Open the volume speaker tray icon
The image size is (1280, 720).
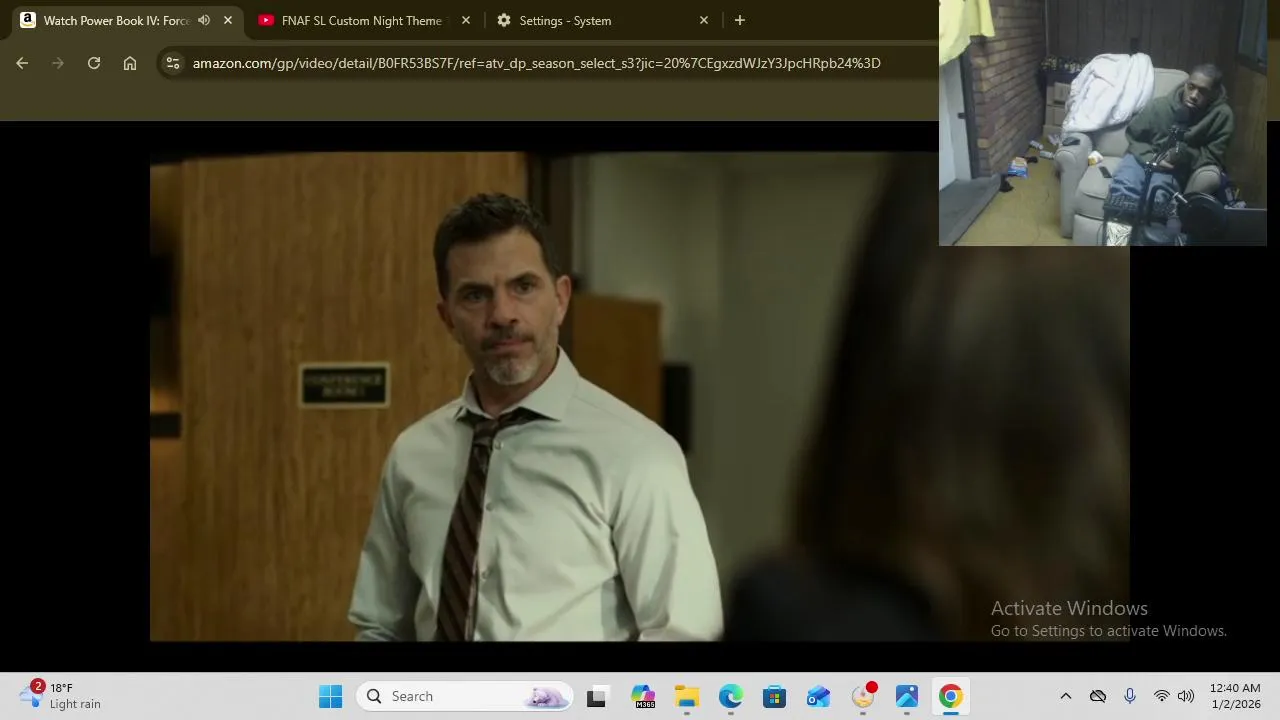[x=1186, y=696]
